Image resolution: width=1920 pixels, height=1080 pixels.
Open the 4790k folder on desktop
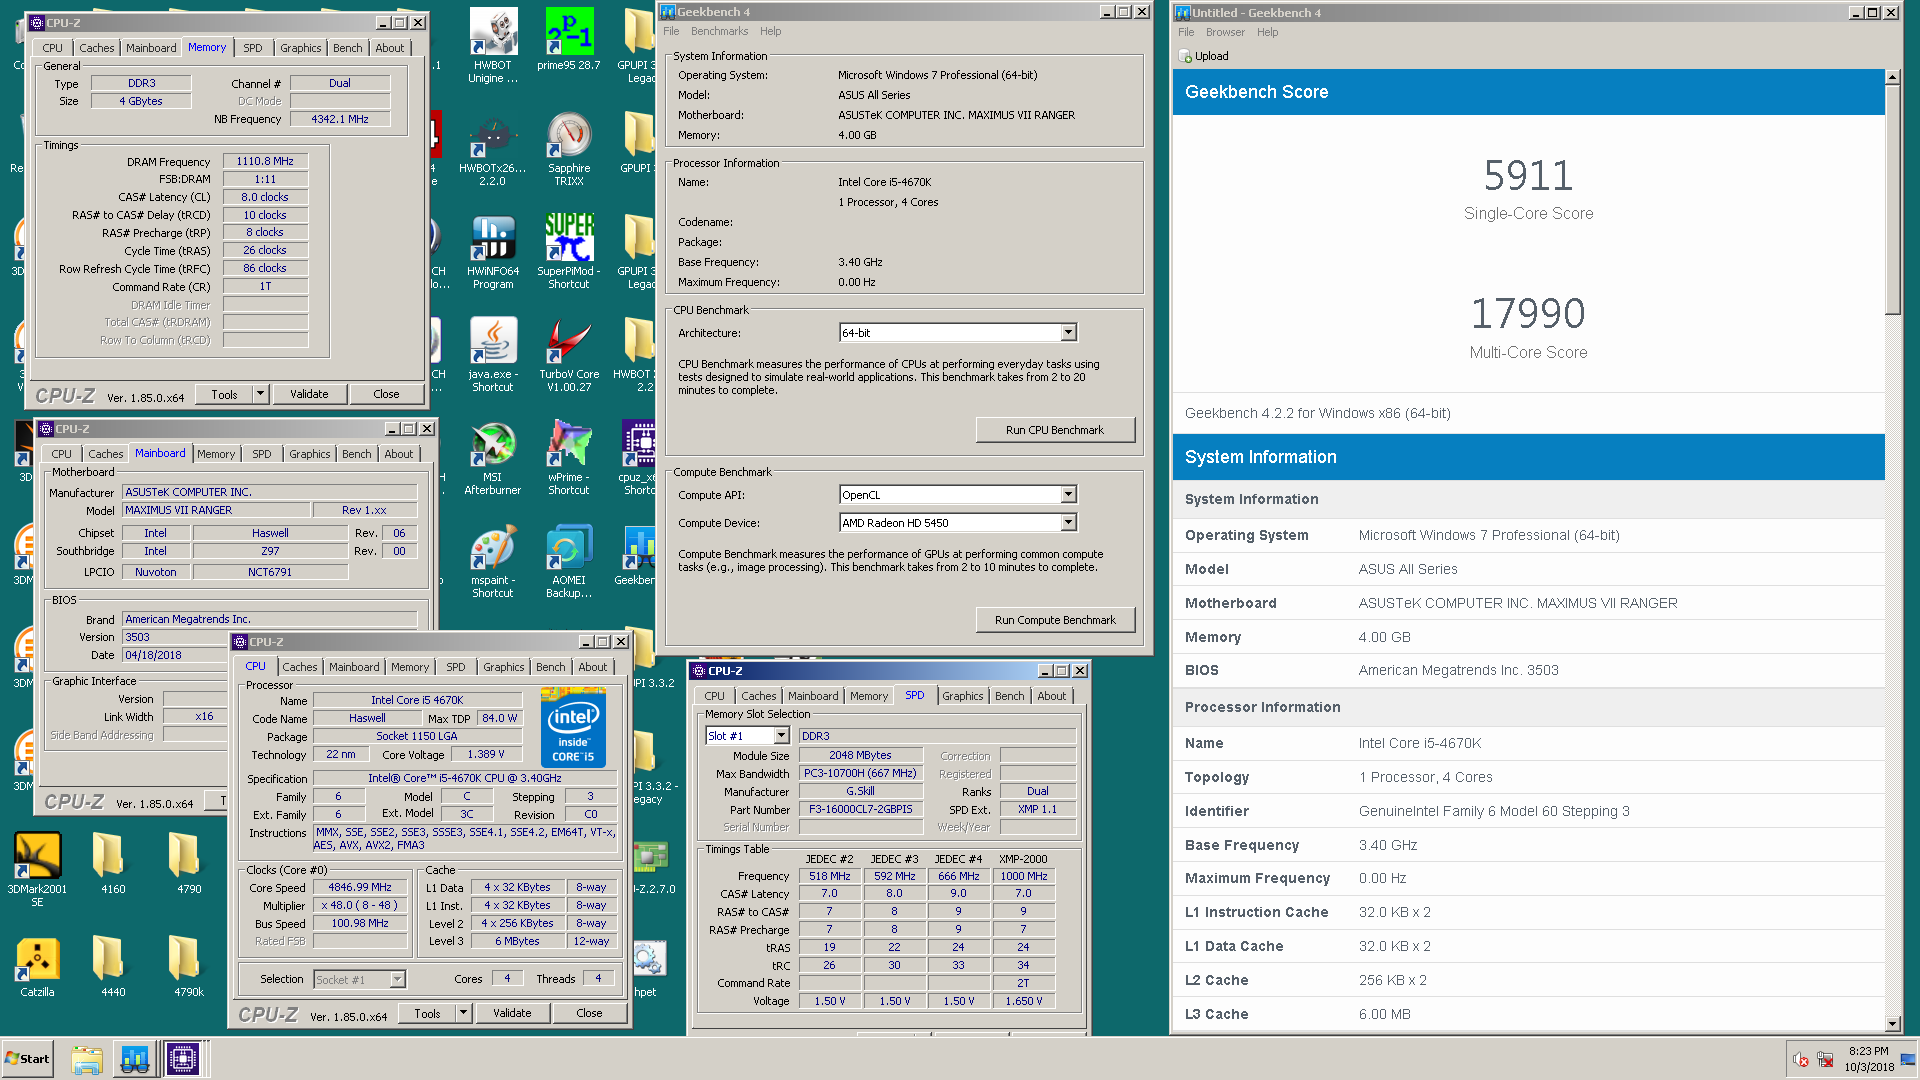189,966
